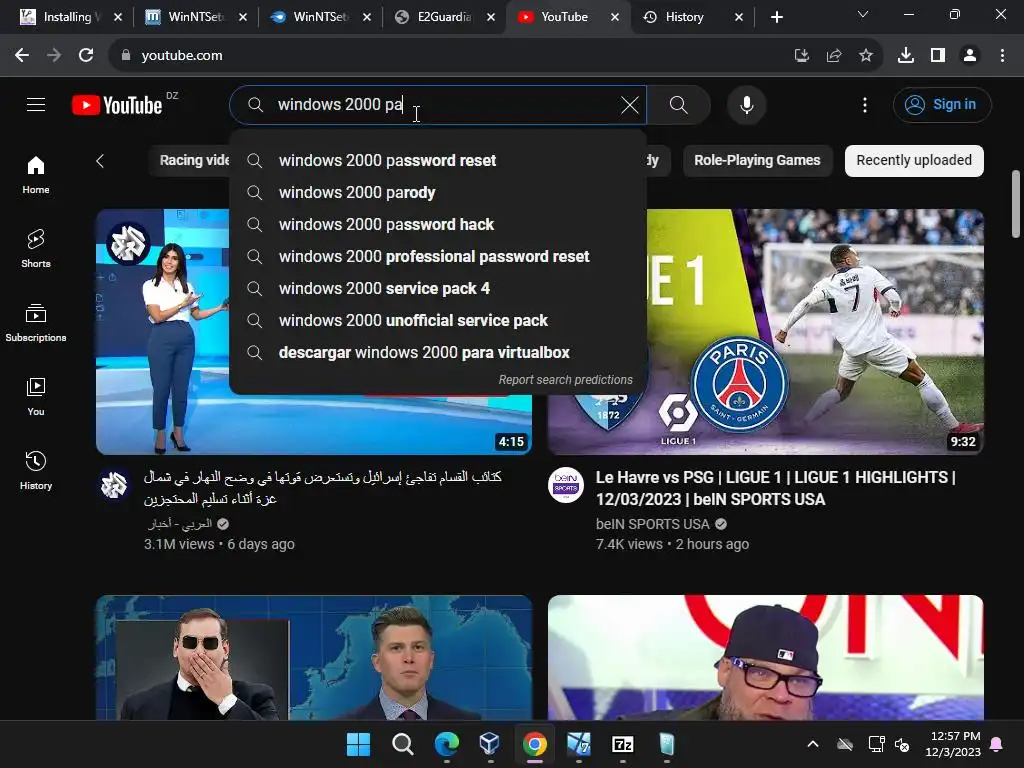Open Windows taskbar search

click(x=402, y=744)
